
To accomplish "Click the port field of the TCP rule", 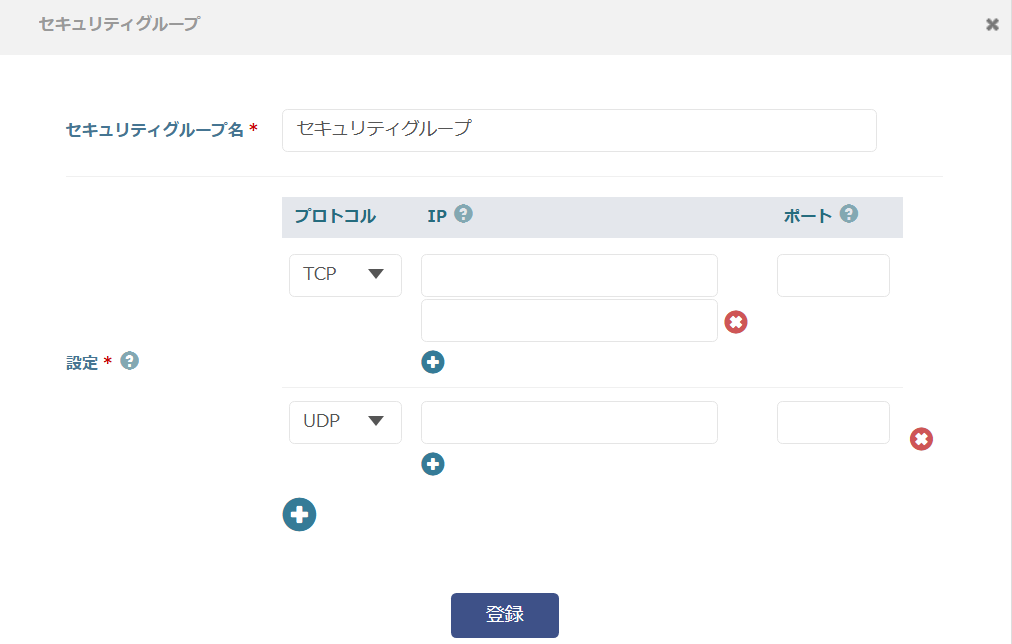I will [x=833, y=275].
